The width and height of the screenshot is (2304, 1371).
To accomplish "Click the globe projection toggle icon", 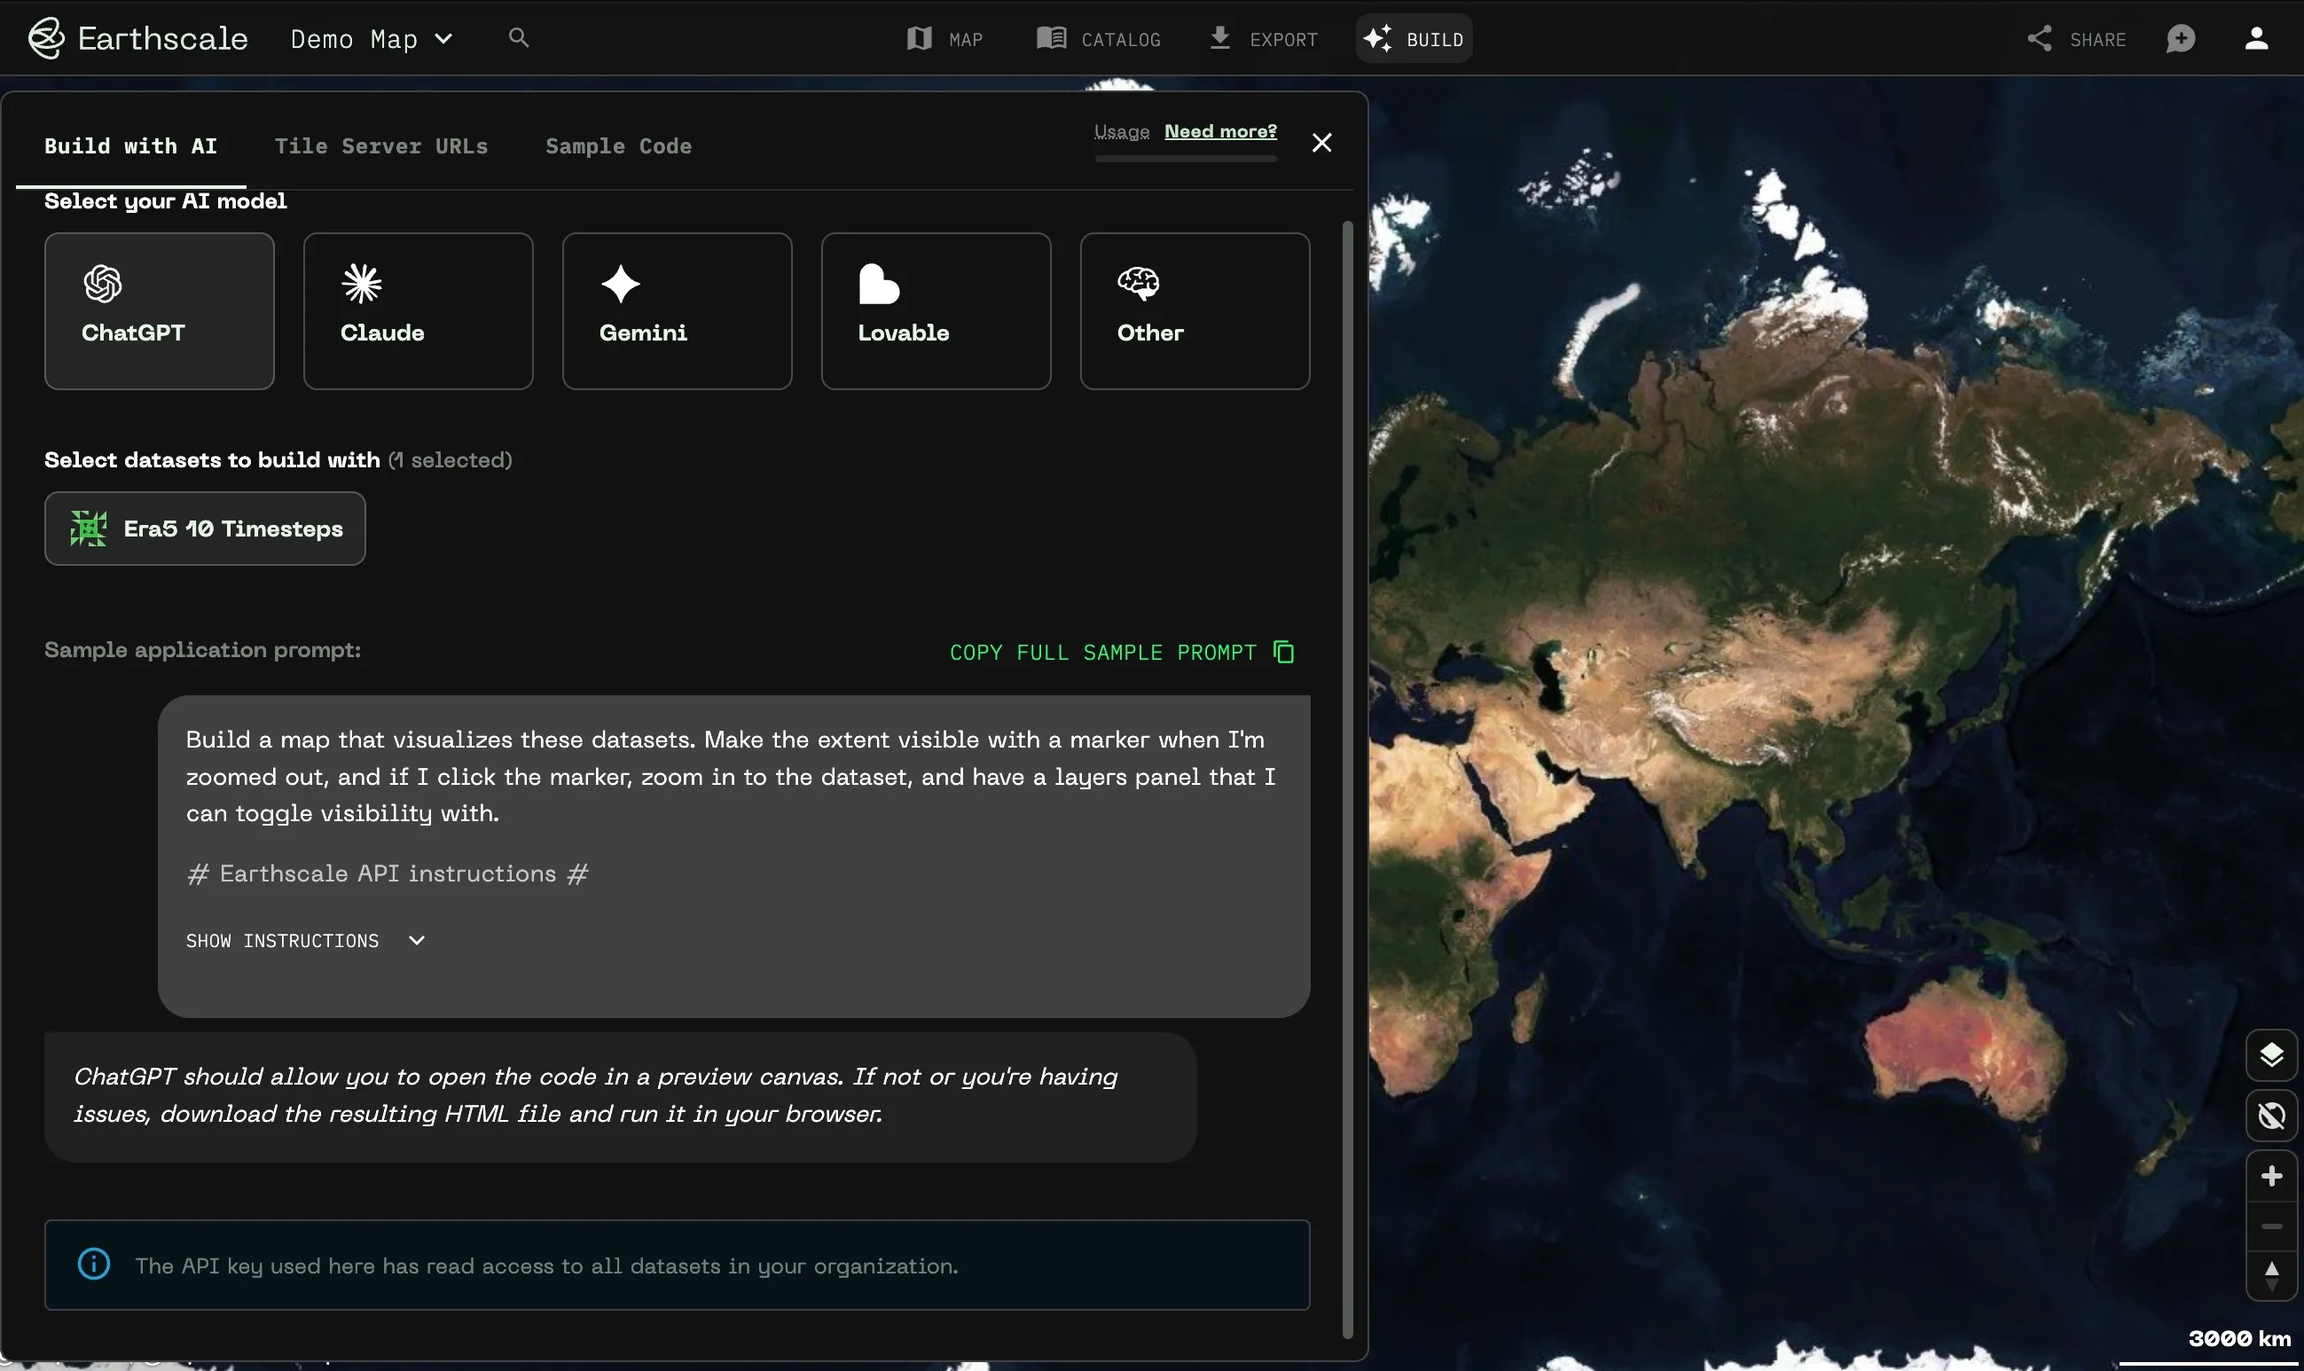I will pyautogui.click(x=2271, y=1115).
